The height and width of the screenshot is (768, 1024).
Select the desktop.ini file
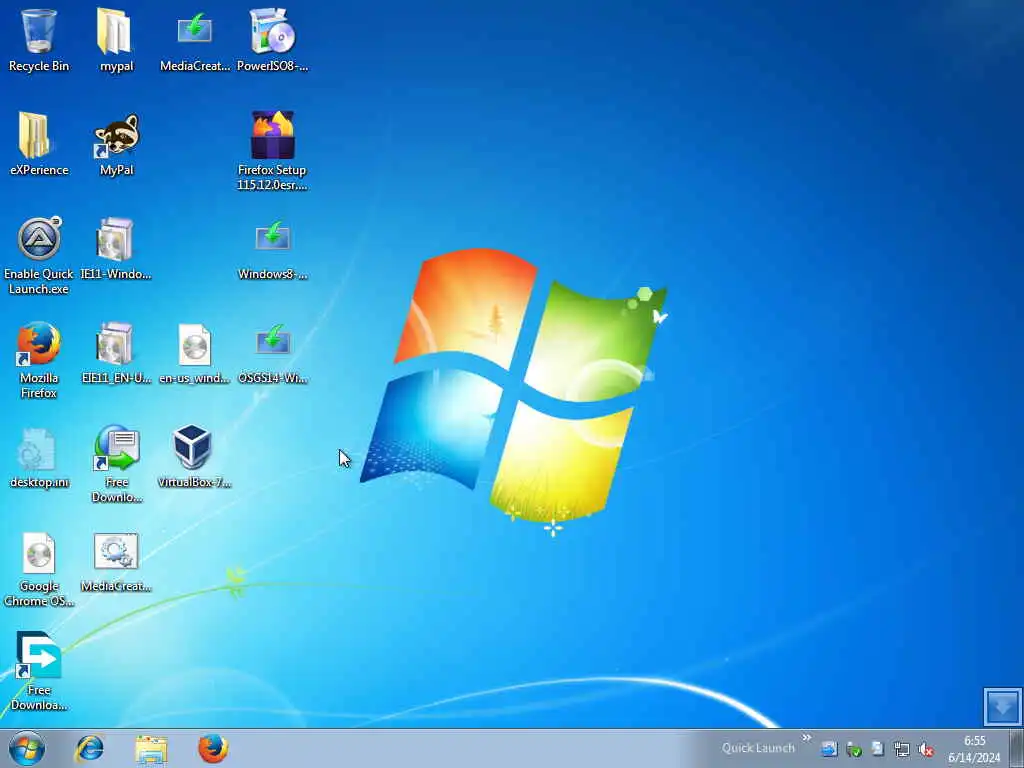click(39, 457)
